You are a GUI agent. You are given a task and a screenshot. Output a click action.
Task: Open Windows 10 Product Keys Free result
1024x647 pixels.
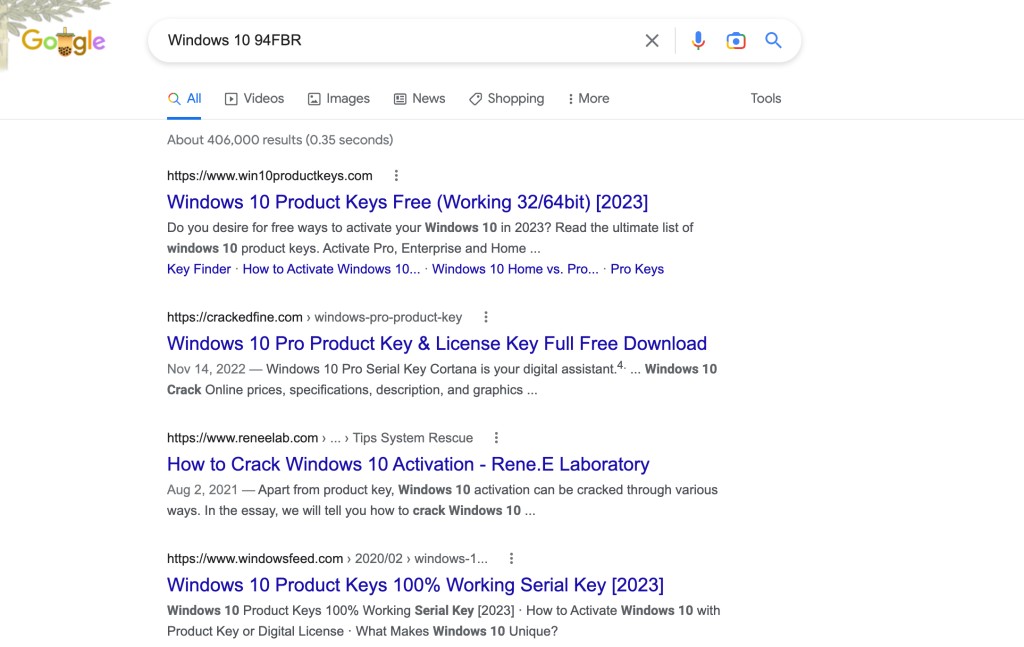408,202
